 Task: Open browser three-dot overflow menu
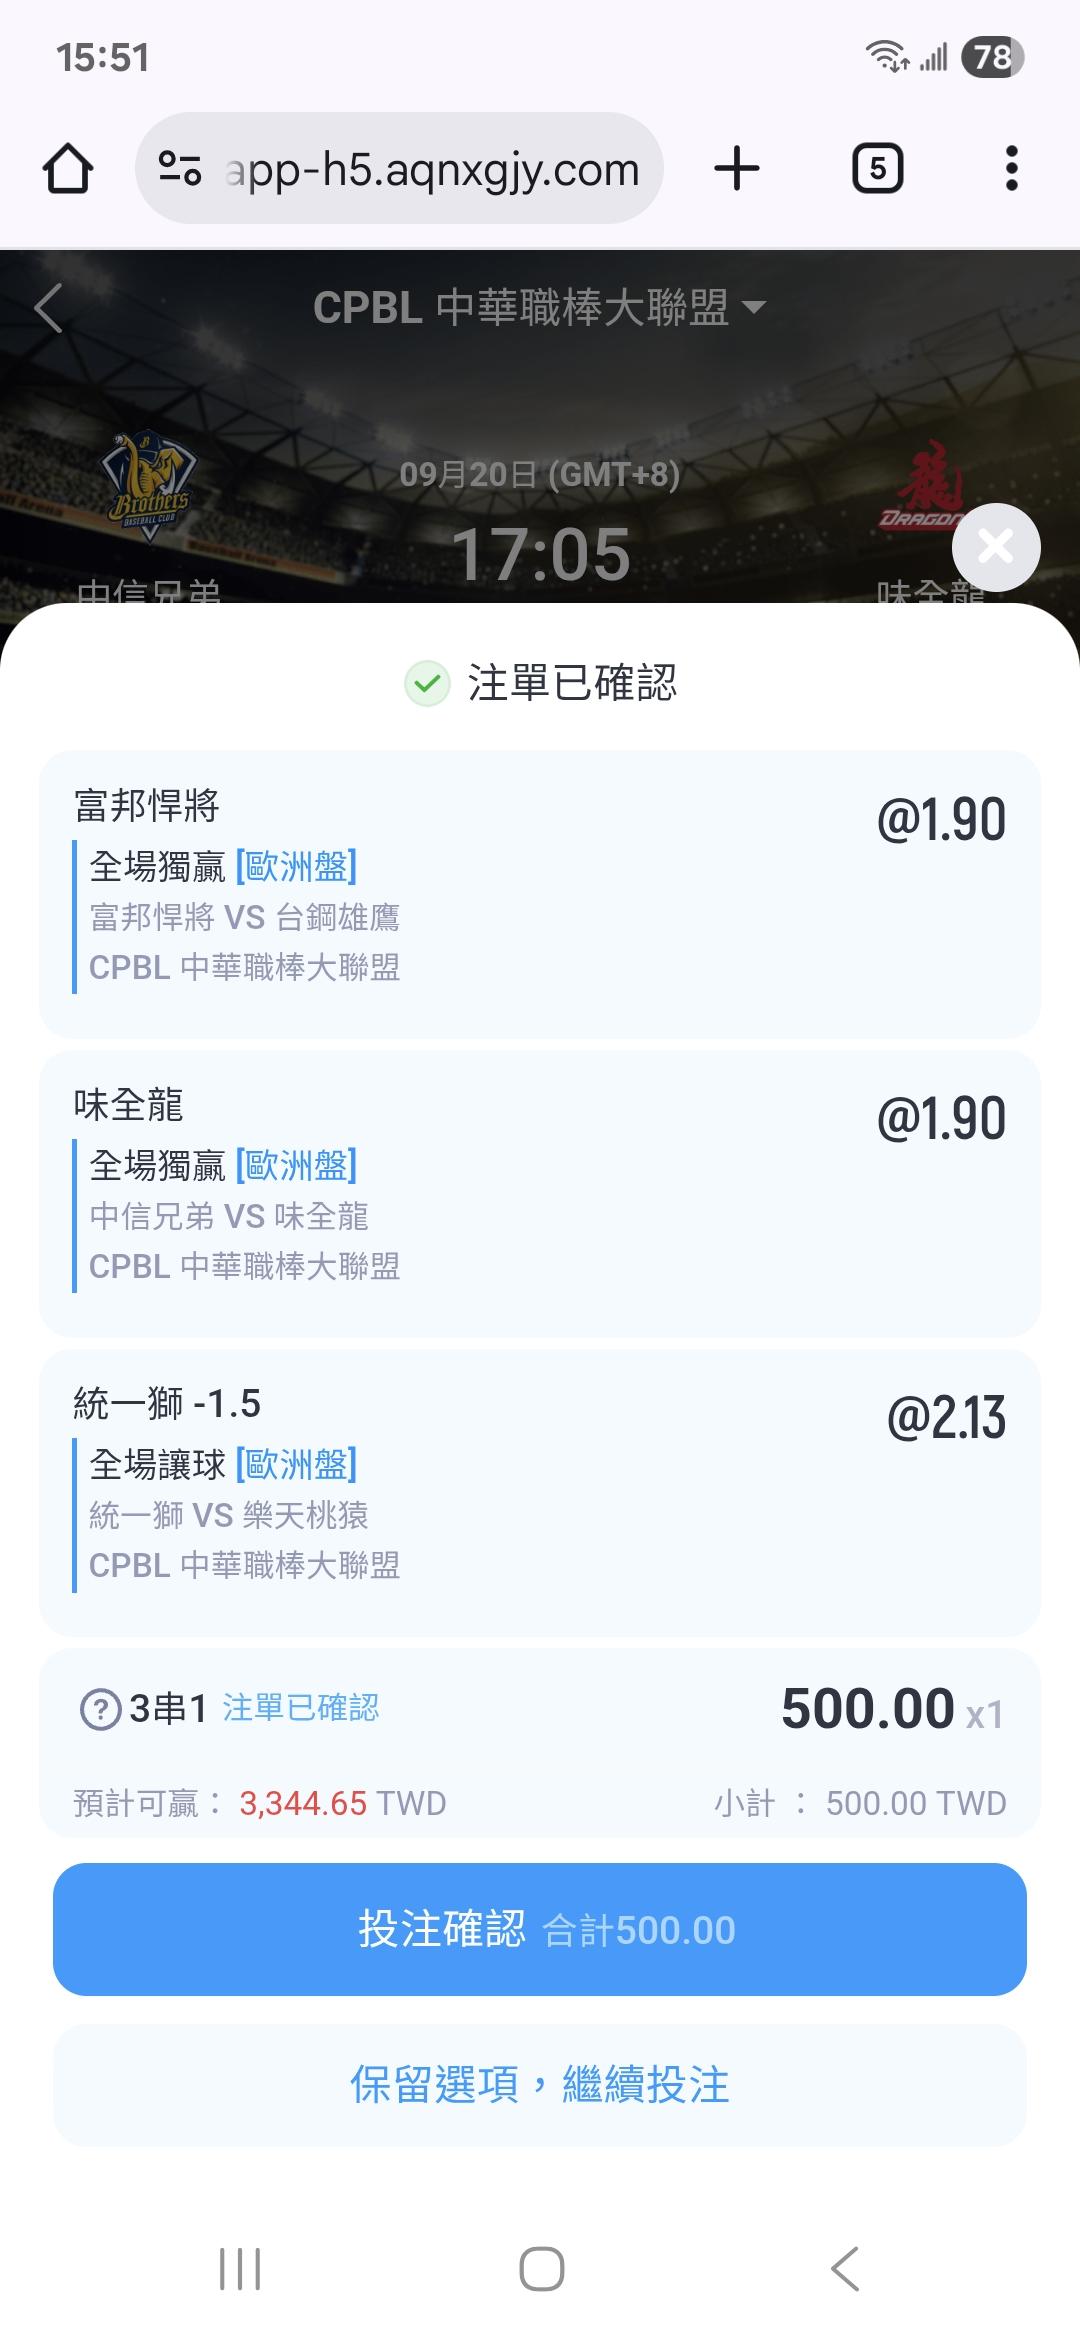[1012, 168]
